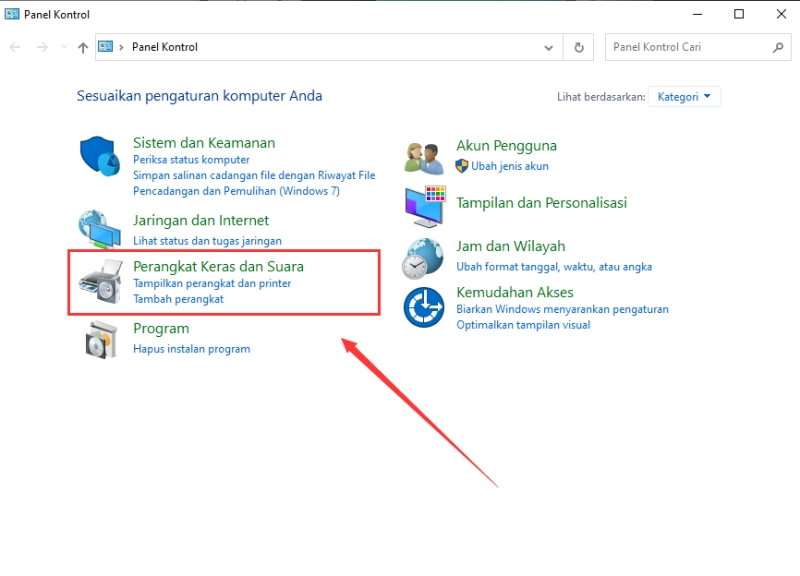Click the shield icon beside Ubah jenis akun
This screenshot has height=576, width=800.
tap(462, 166)
